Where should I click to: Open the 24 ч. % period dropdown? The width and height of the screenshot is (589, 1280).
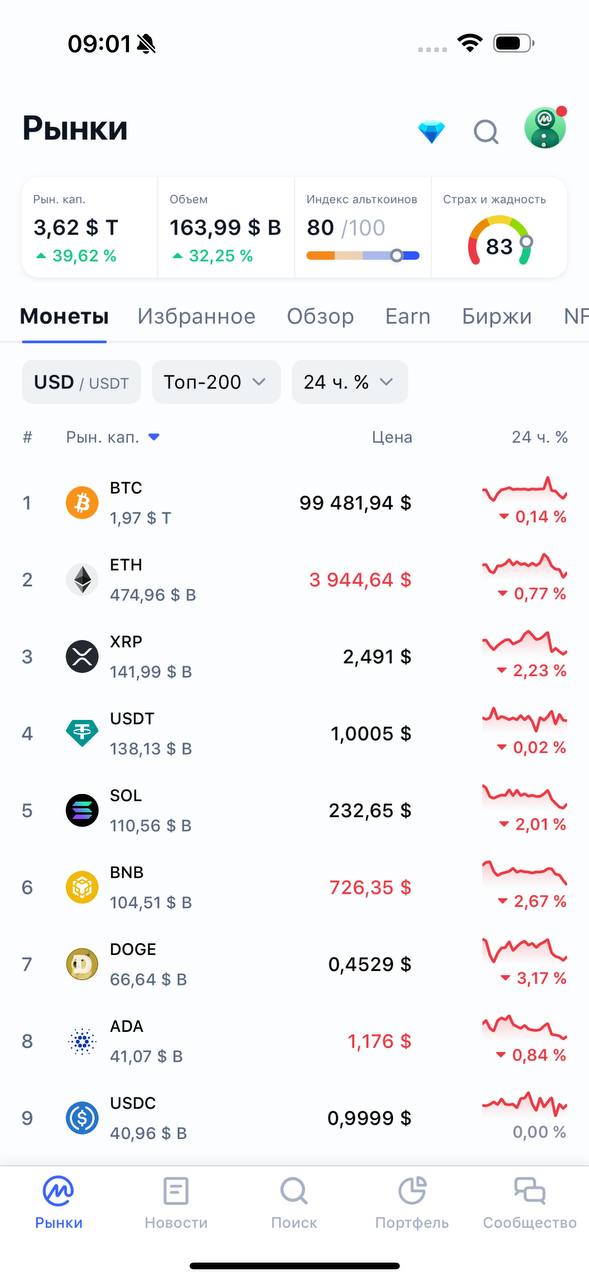click(x=350, y=382)
